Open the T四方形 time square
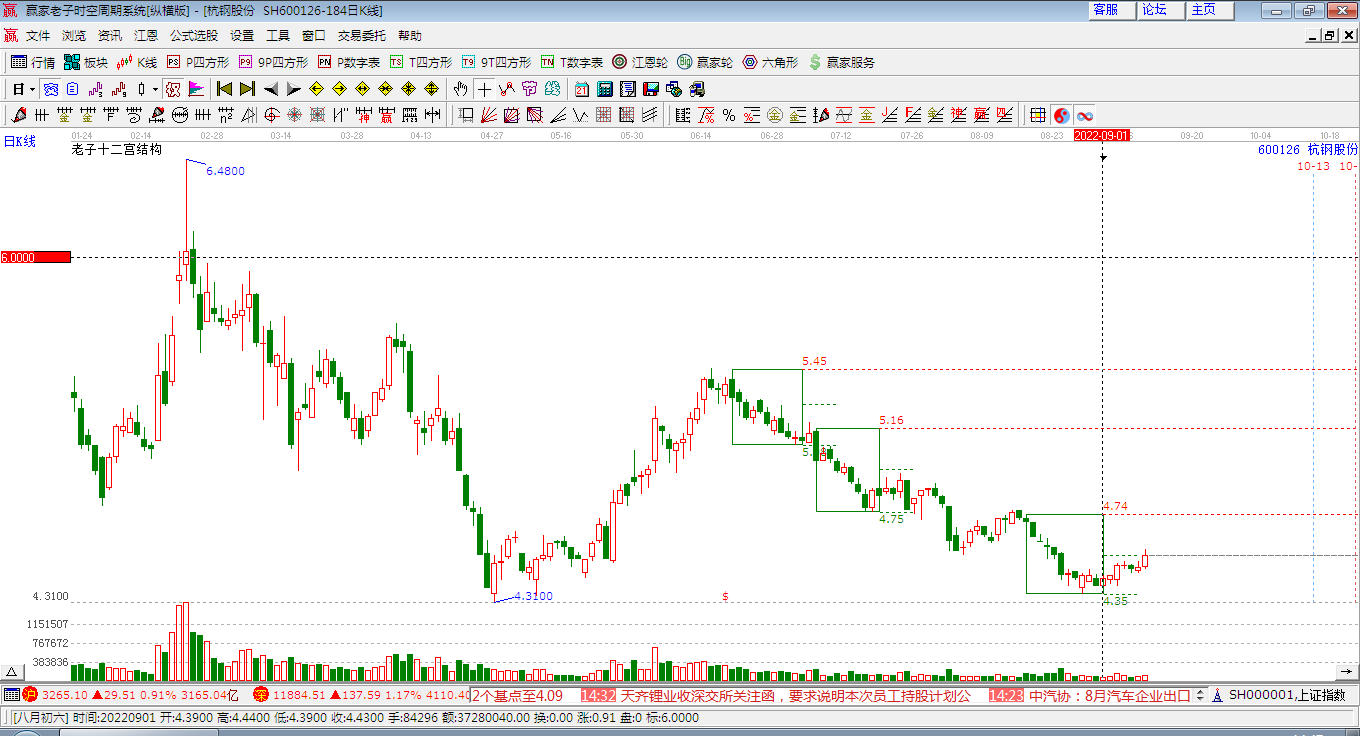 [421, 62]
